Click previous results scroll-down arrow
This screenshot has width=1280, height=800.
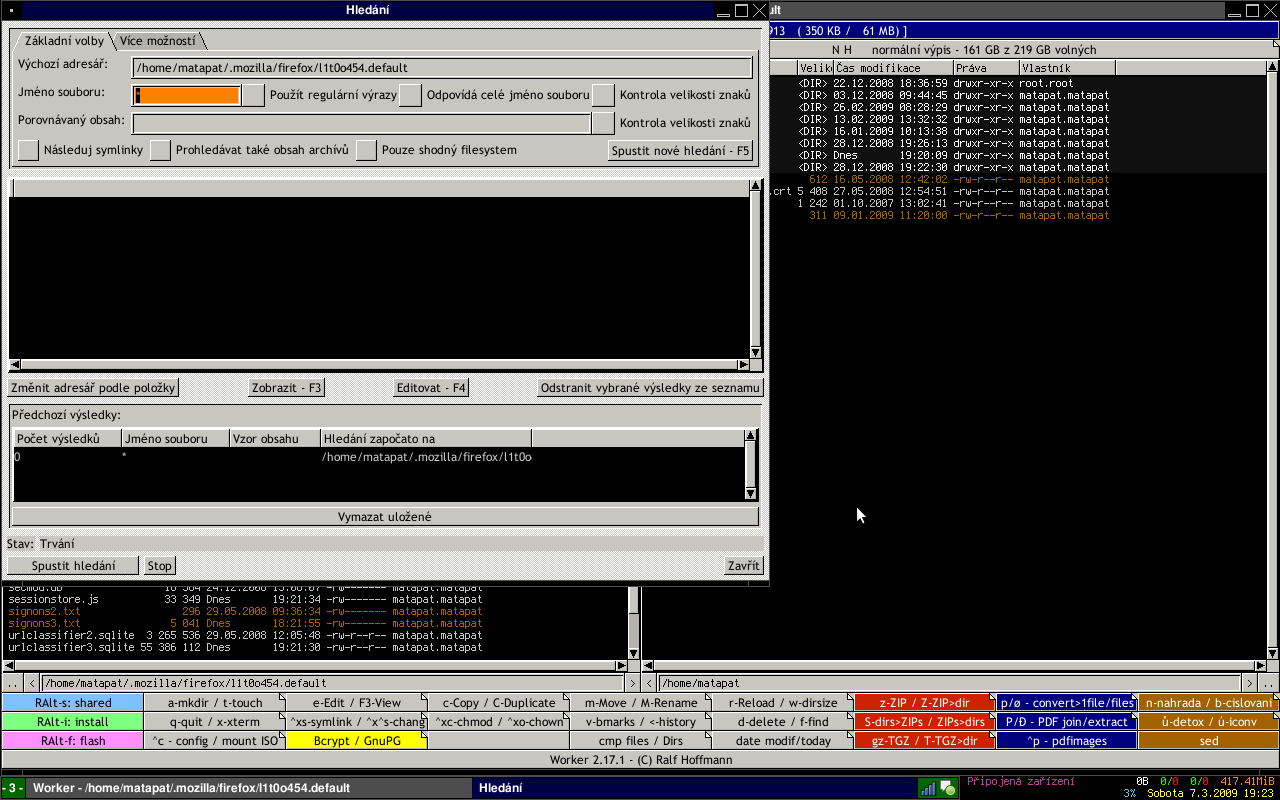751,493
